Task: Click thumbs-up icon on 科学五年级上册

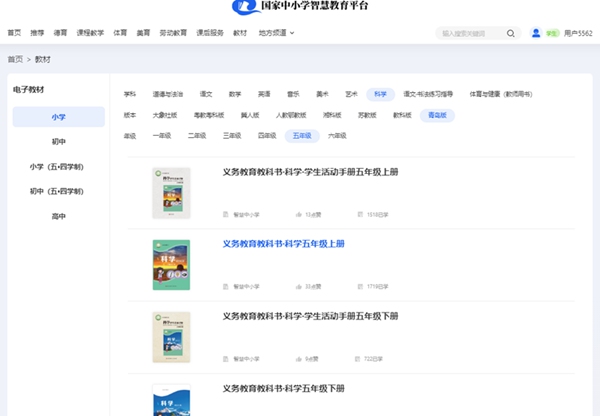Action: 299,286
